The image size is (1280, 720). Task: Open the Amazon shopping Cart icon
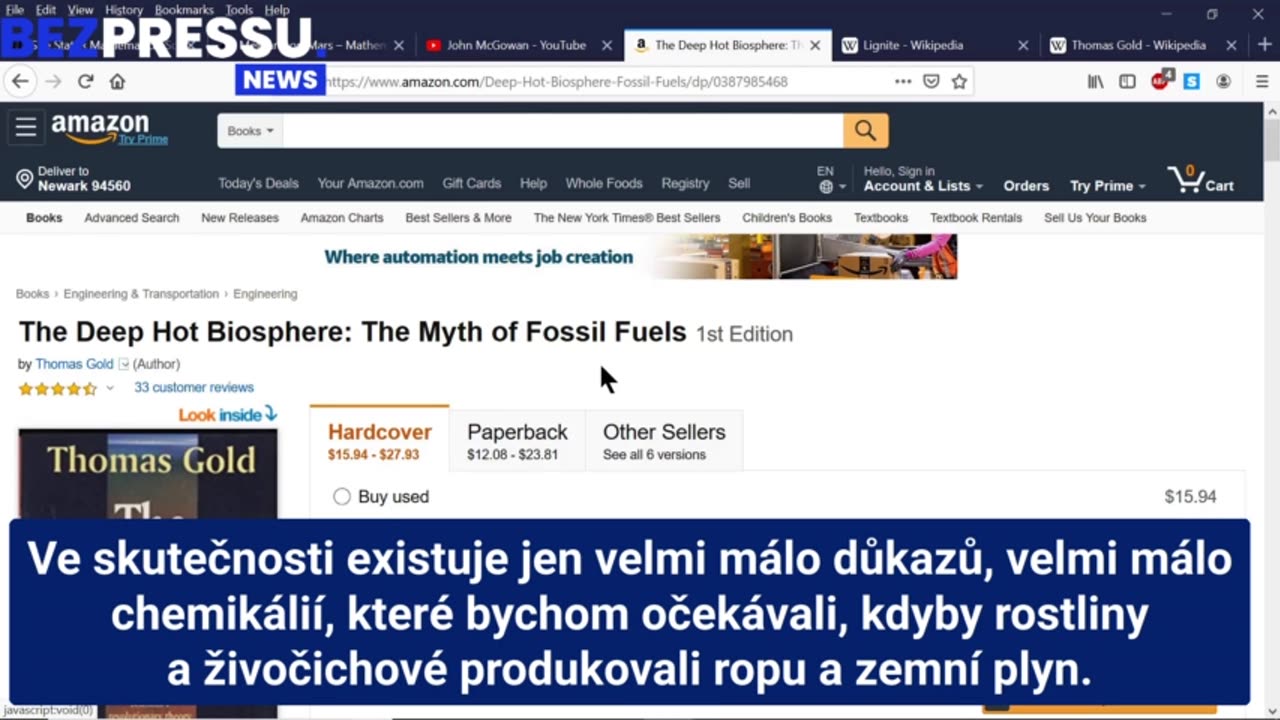point(1201,180)
